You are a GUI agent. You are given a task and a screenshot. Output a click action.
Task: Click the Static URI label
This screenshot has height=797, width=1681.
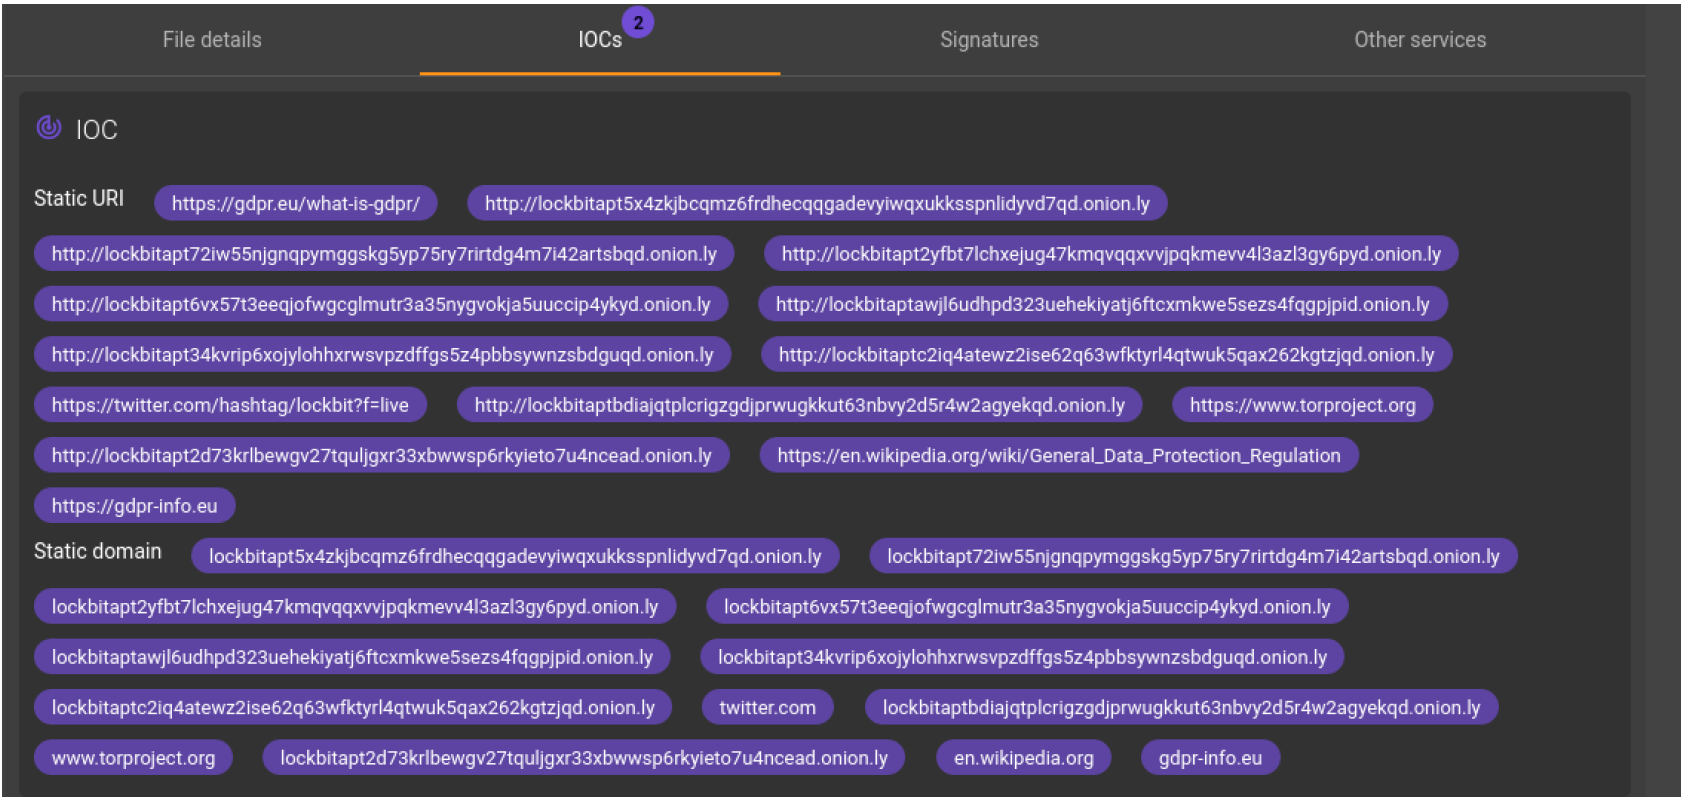click(79, 198)
